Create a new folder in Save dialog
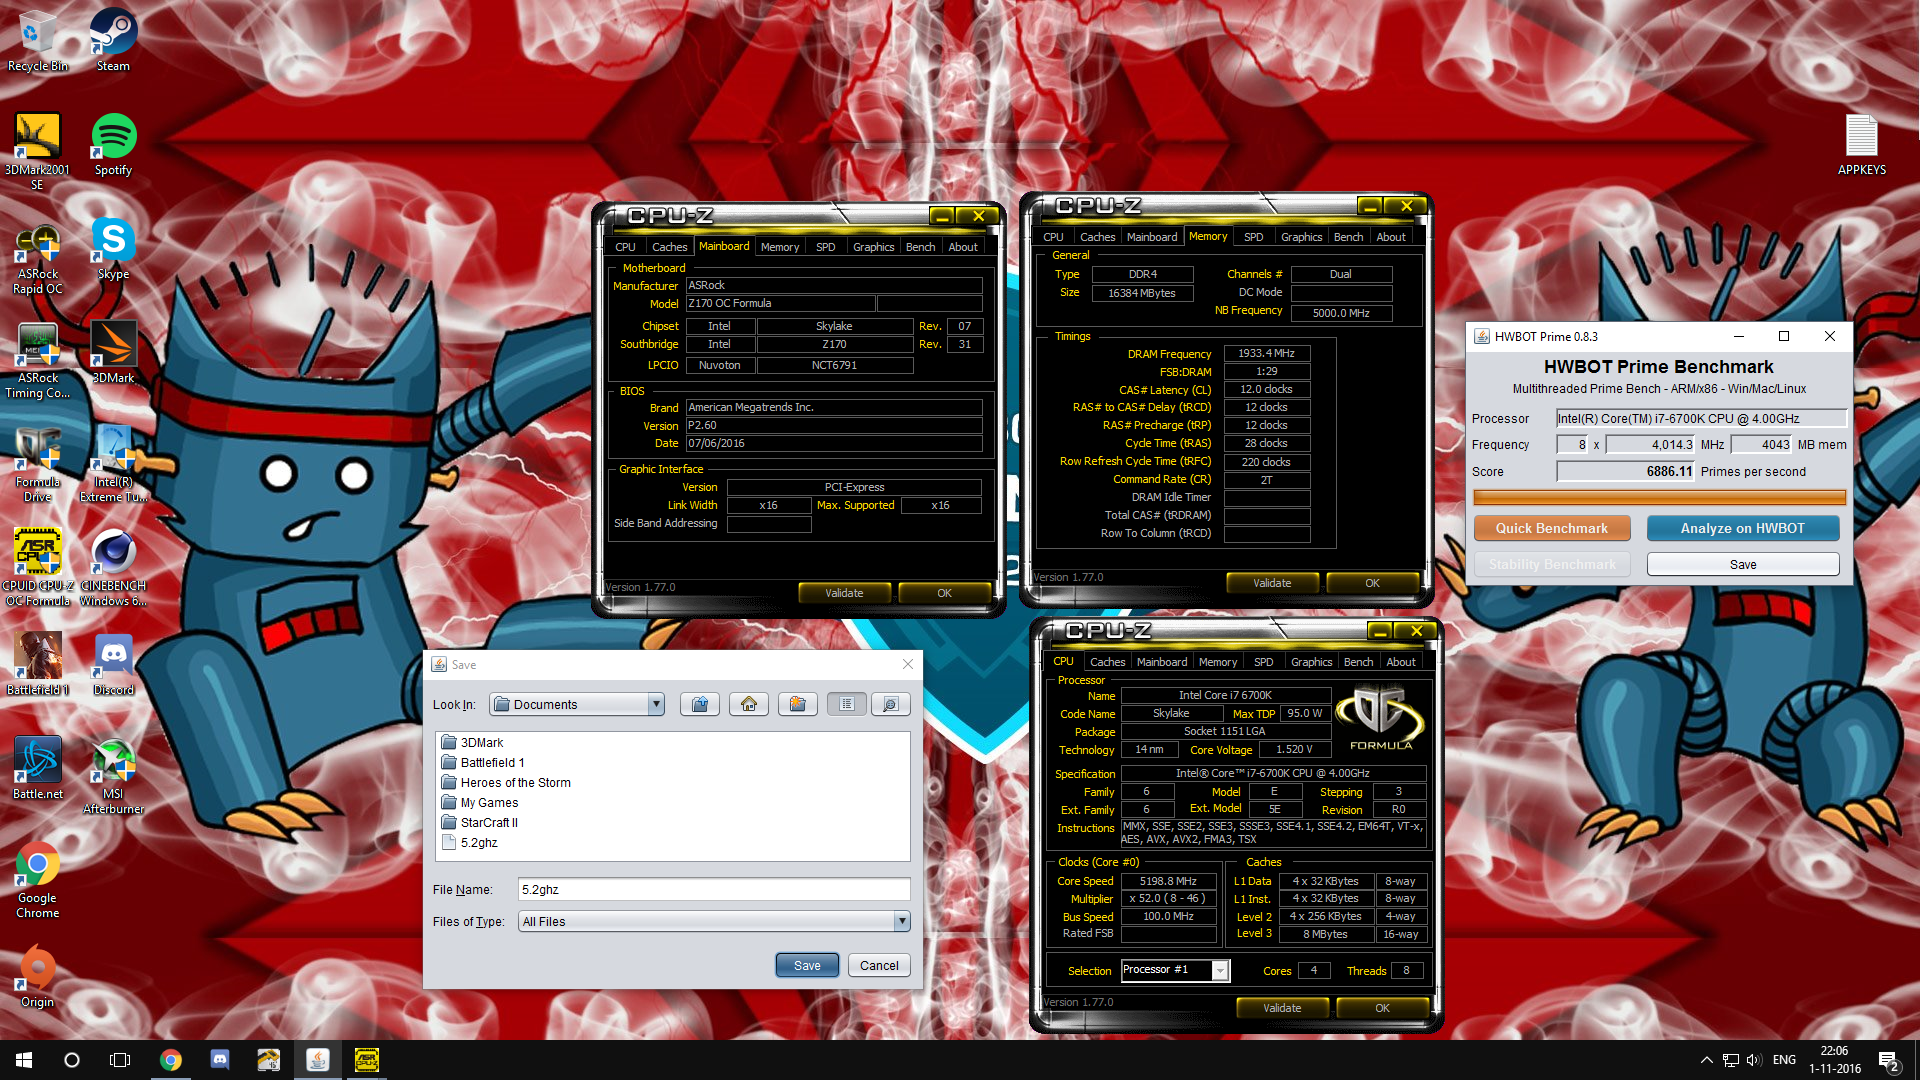 pyautogui.click(x=797, y=704)
